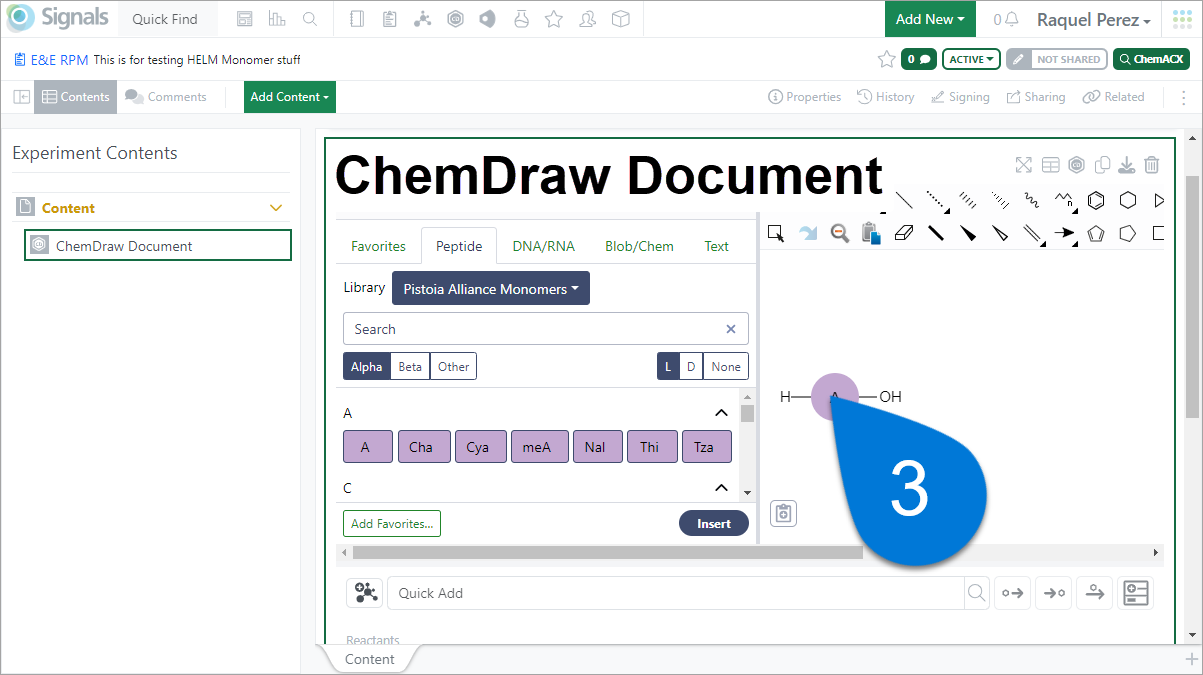The image size is (1203, 675).
Task: Choose the cyclohexane ring tool
Action: tap(1128, 200)
